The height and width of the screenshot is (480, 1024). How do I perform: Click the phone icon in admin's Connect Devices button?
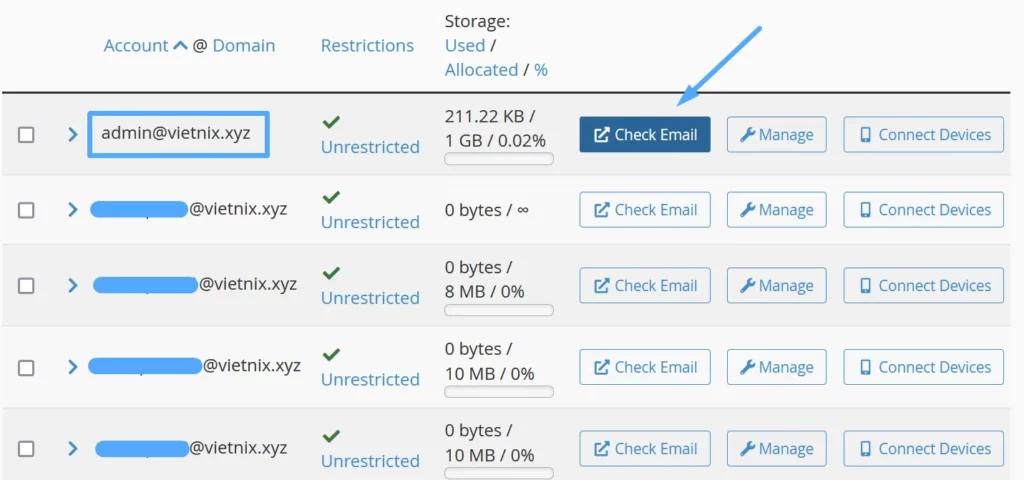pyautogui.click(x=865, y=135)
